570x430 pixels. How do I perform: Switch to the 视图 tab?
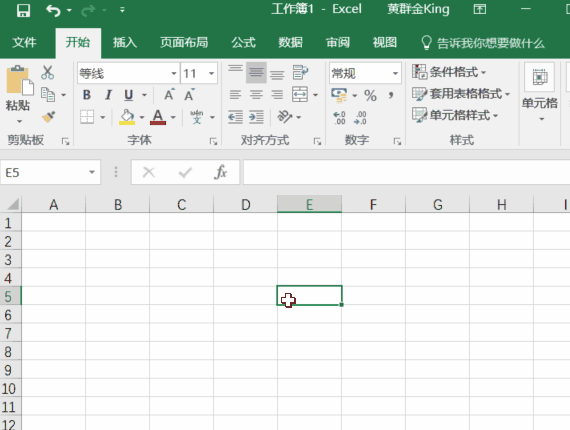(x=385, y=43)
